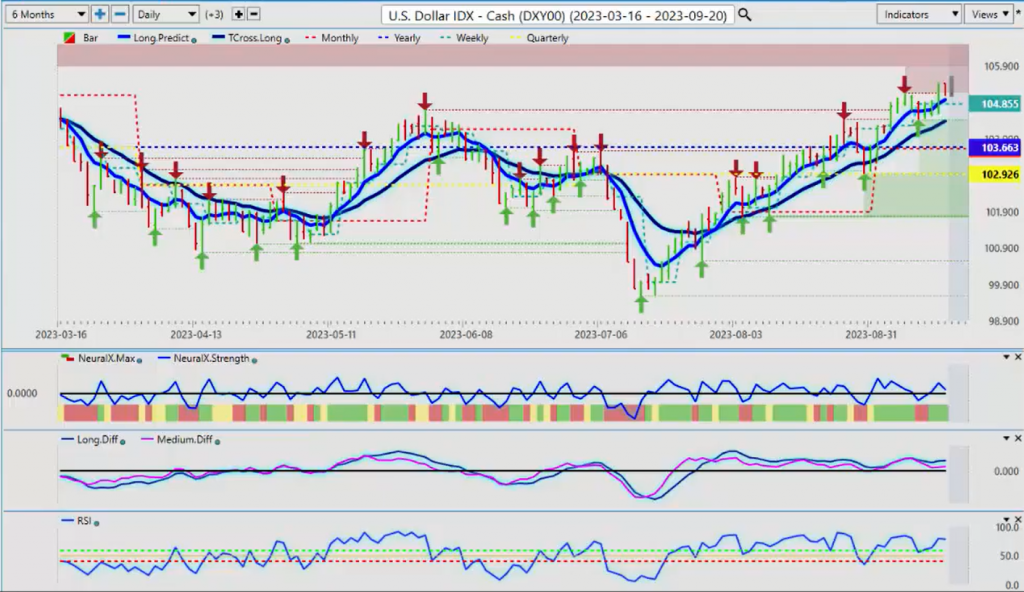The width and height of the screenshot is (1024, 592).
Task: Click the Yearly legend entry
Action: [399, 38]
